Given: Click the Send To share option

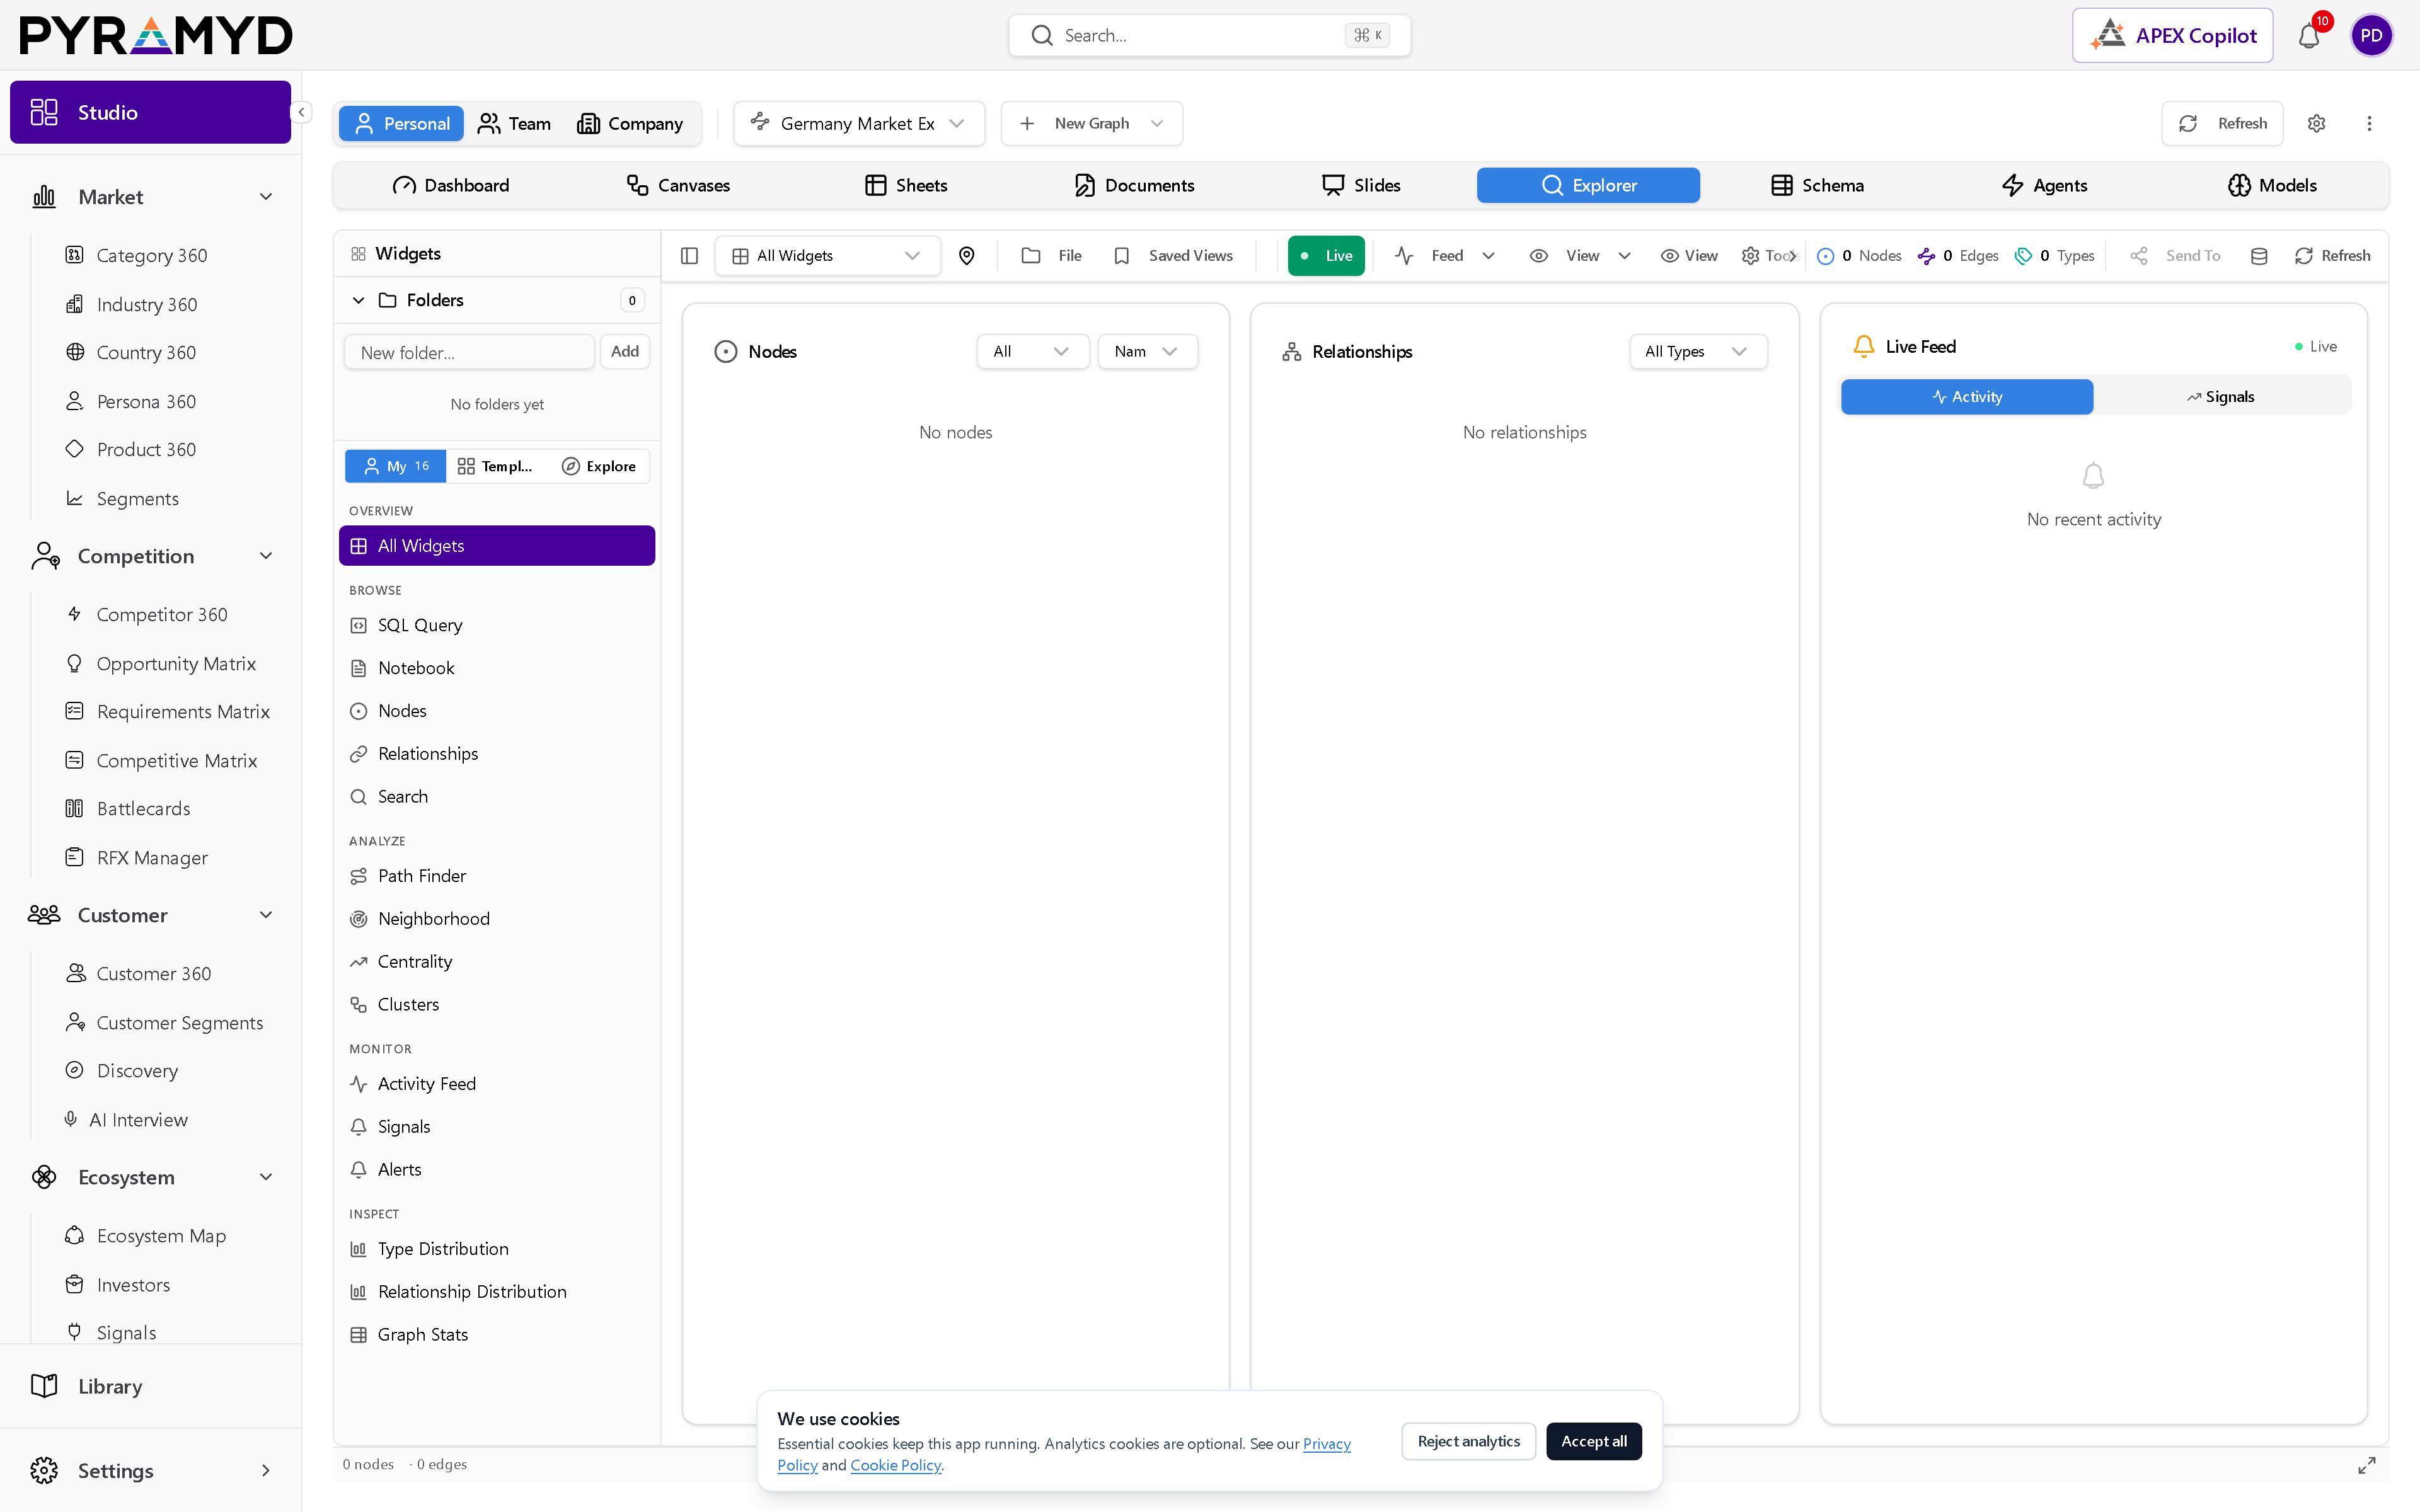Looking at the screenshot, I should coord(2175,256).
